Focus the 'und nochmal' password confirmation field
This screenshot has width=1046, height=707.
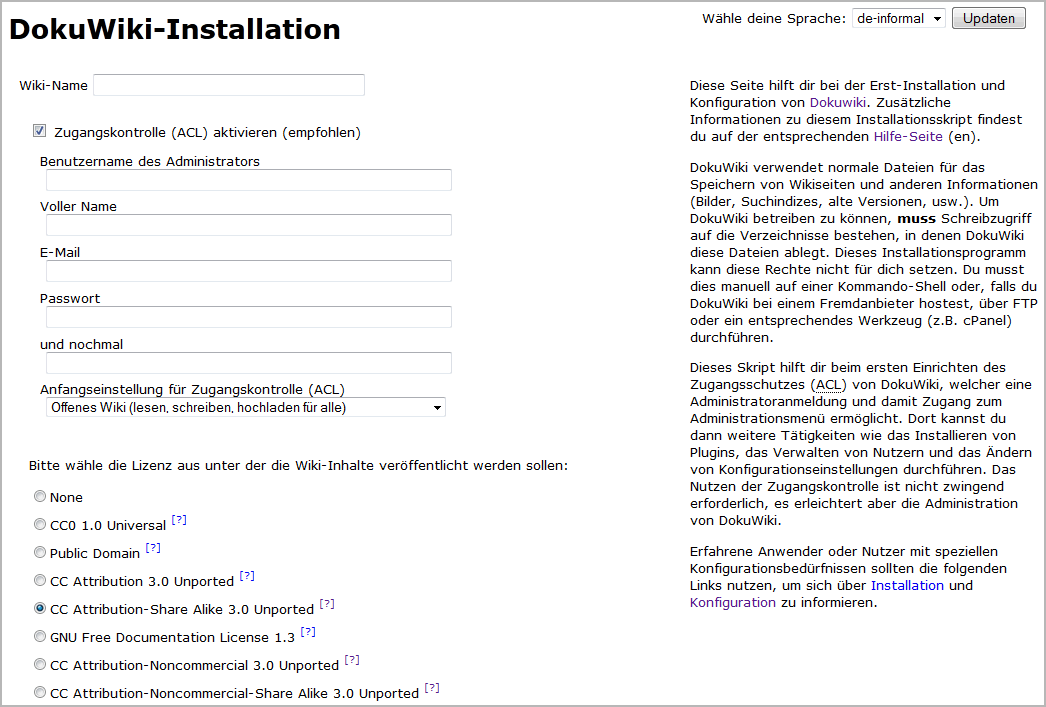[x=249, y=363]
